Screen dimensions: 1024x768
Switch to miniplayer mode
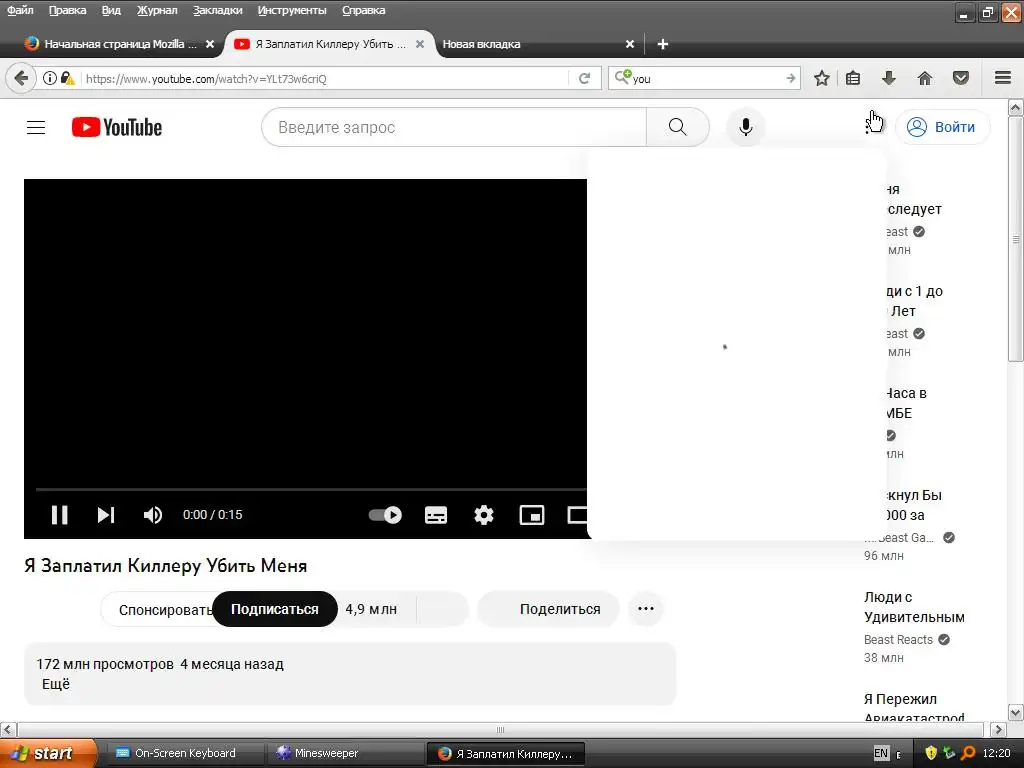(x=532, y=515)
